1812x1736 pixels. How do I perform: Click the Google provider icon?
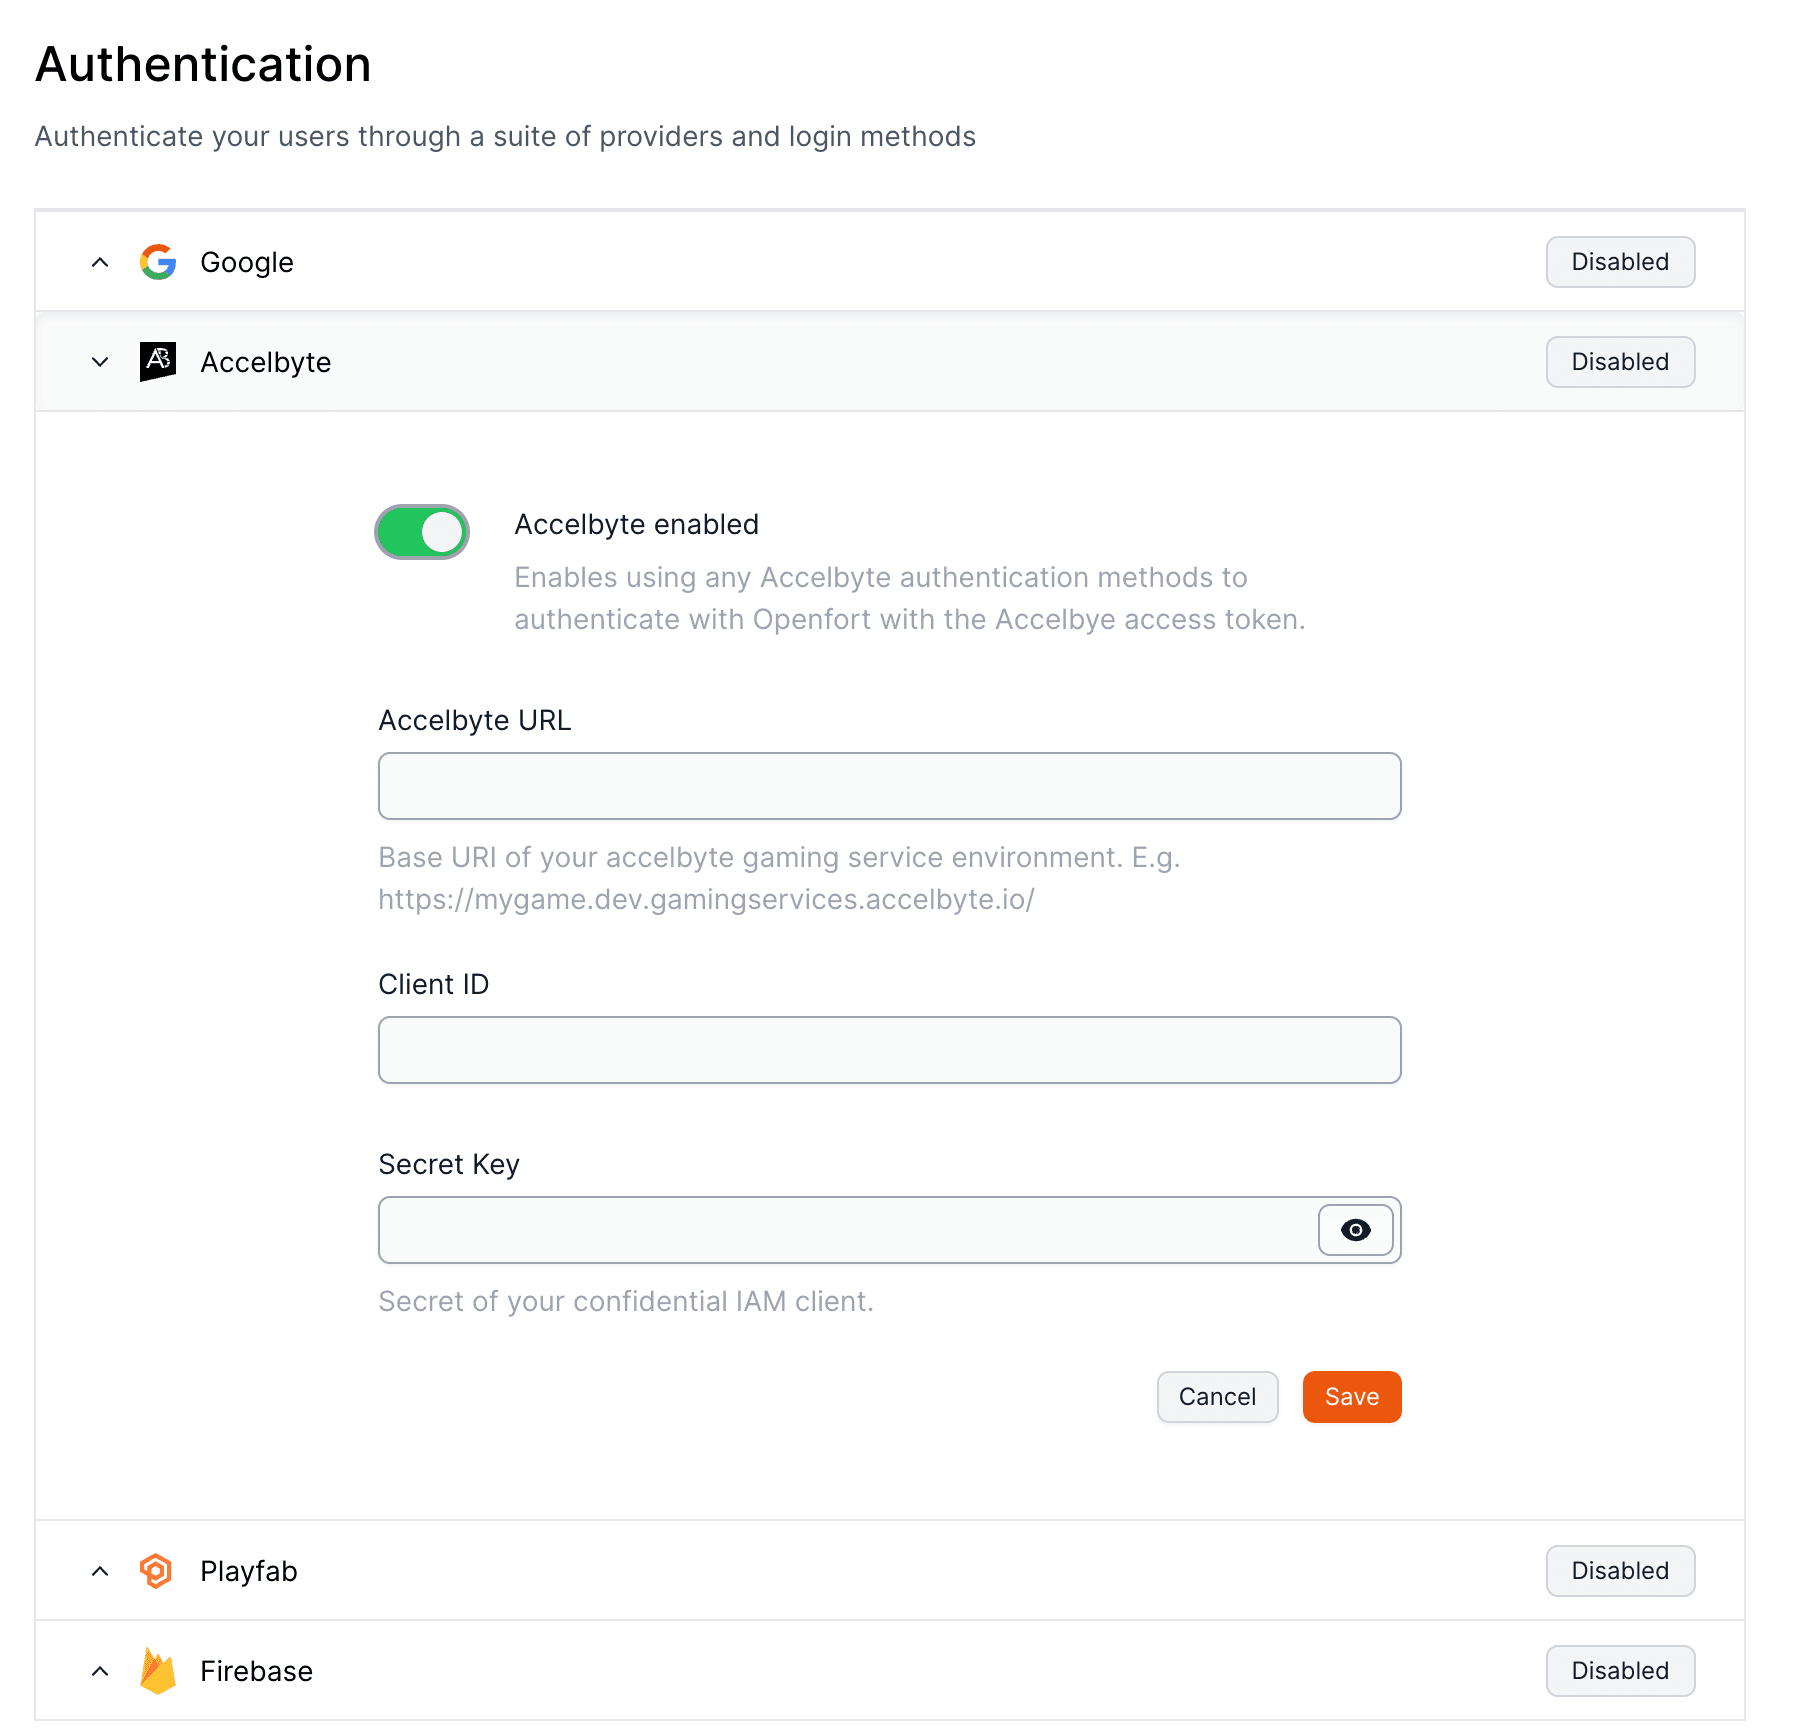(x=157, y=262)
